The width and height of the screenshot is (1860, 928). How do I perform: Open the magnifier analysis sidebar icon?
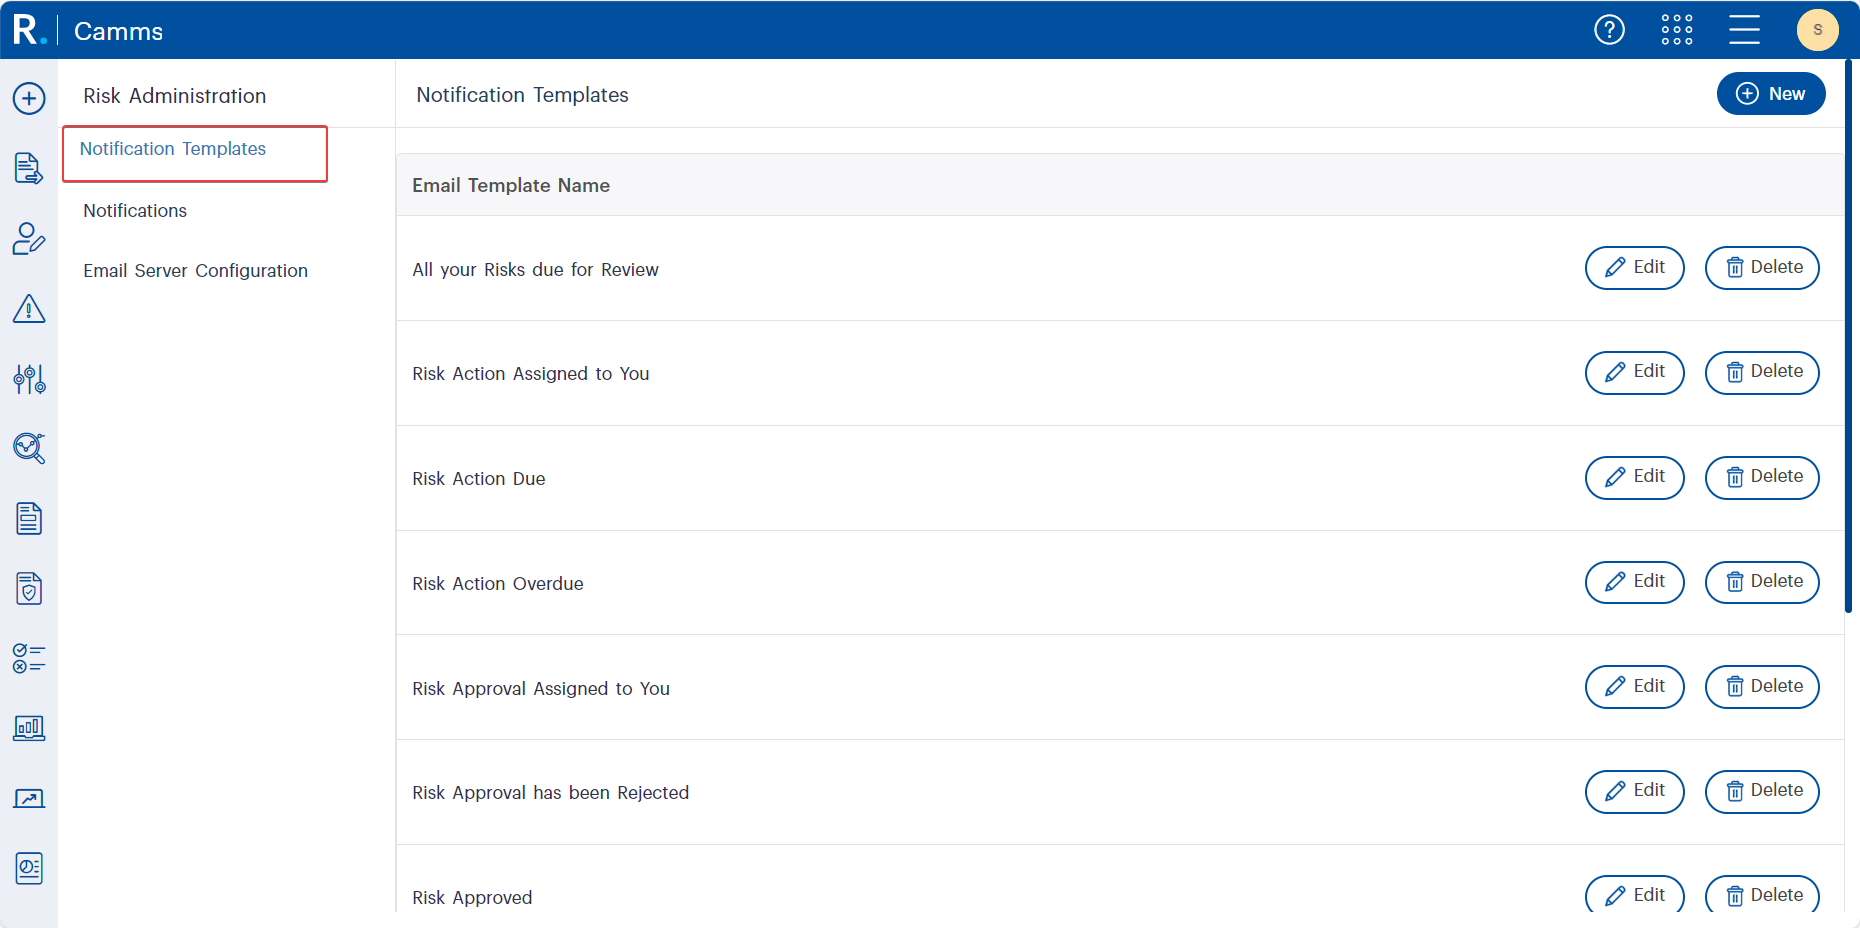click(29, 448)
